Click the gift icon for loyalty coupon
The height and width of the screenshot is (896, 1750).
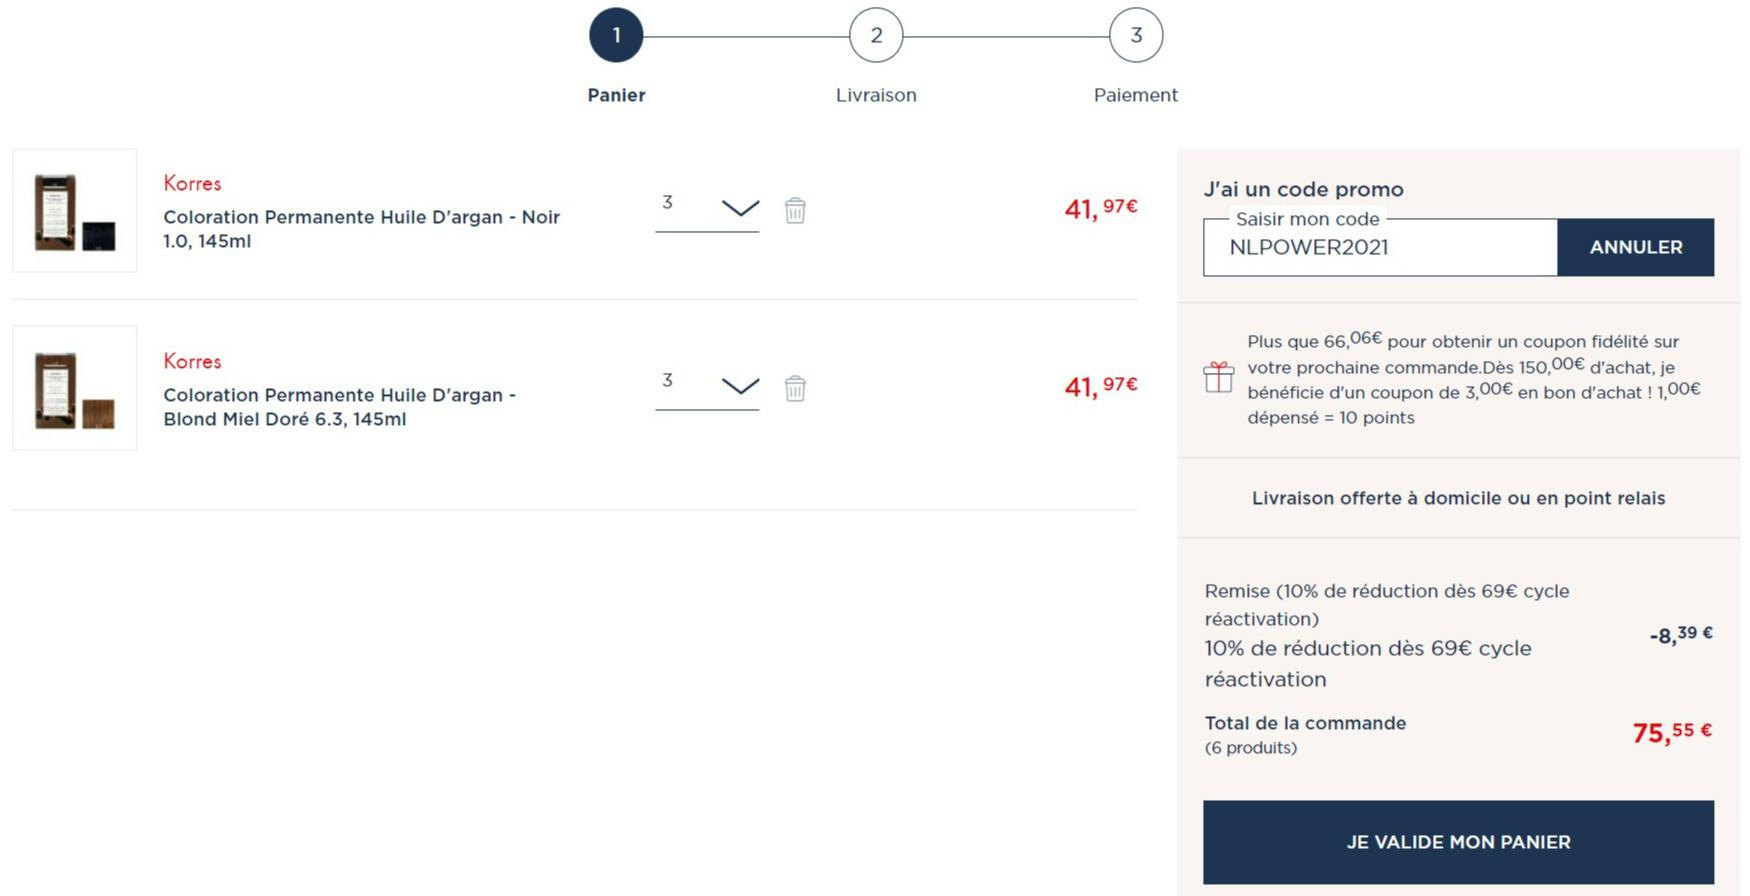pyautogui.click(x=1218, y=378)
